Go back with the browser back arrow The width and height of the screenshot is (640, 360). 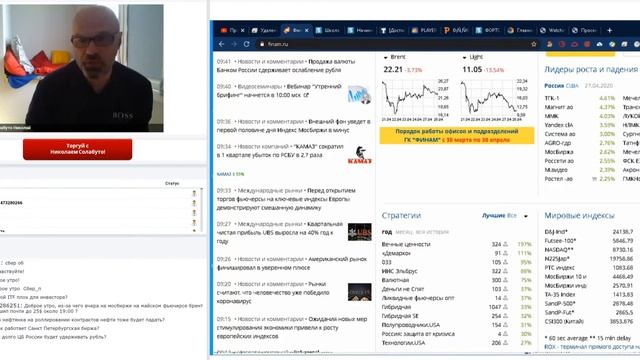[221, 44]
